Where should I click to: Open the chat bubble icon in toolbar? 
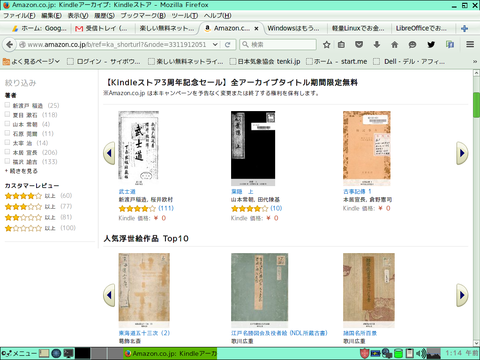(412, 44)
